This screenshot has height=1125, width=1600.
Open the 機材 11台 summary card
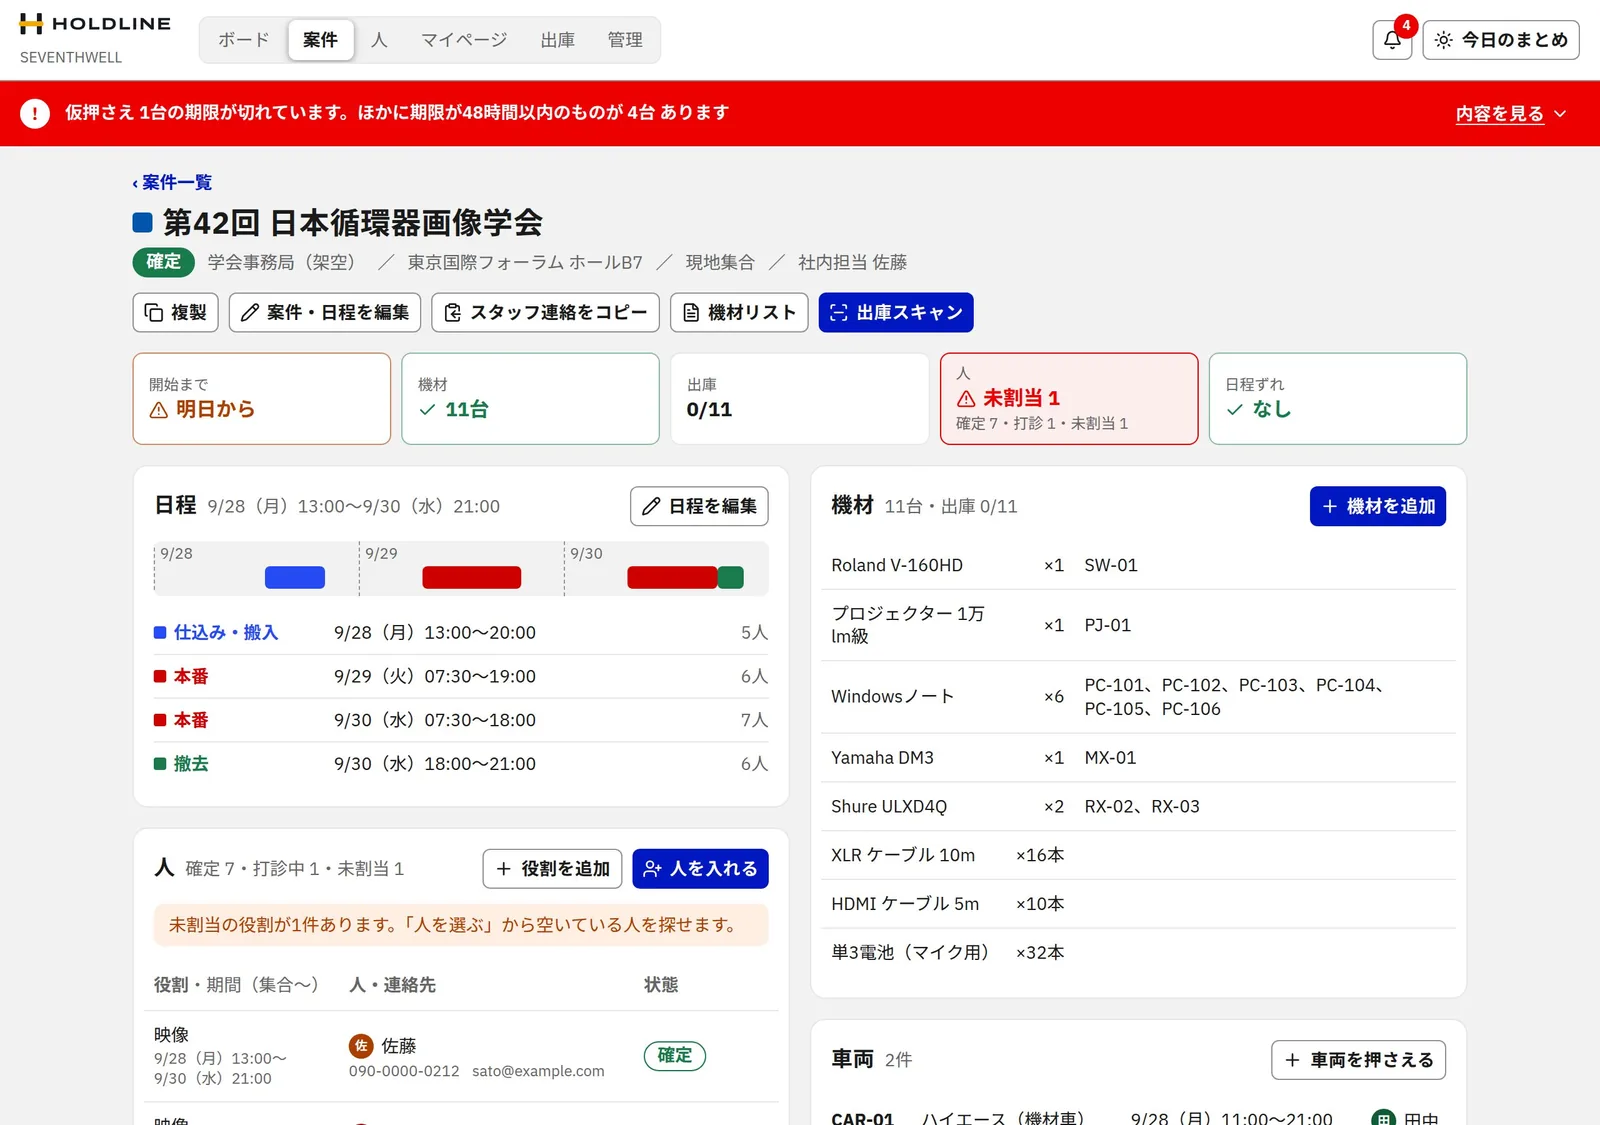click(x=531, y=398)
